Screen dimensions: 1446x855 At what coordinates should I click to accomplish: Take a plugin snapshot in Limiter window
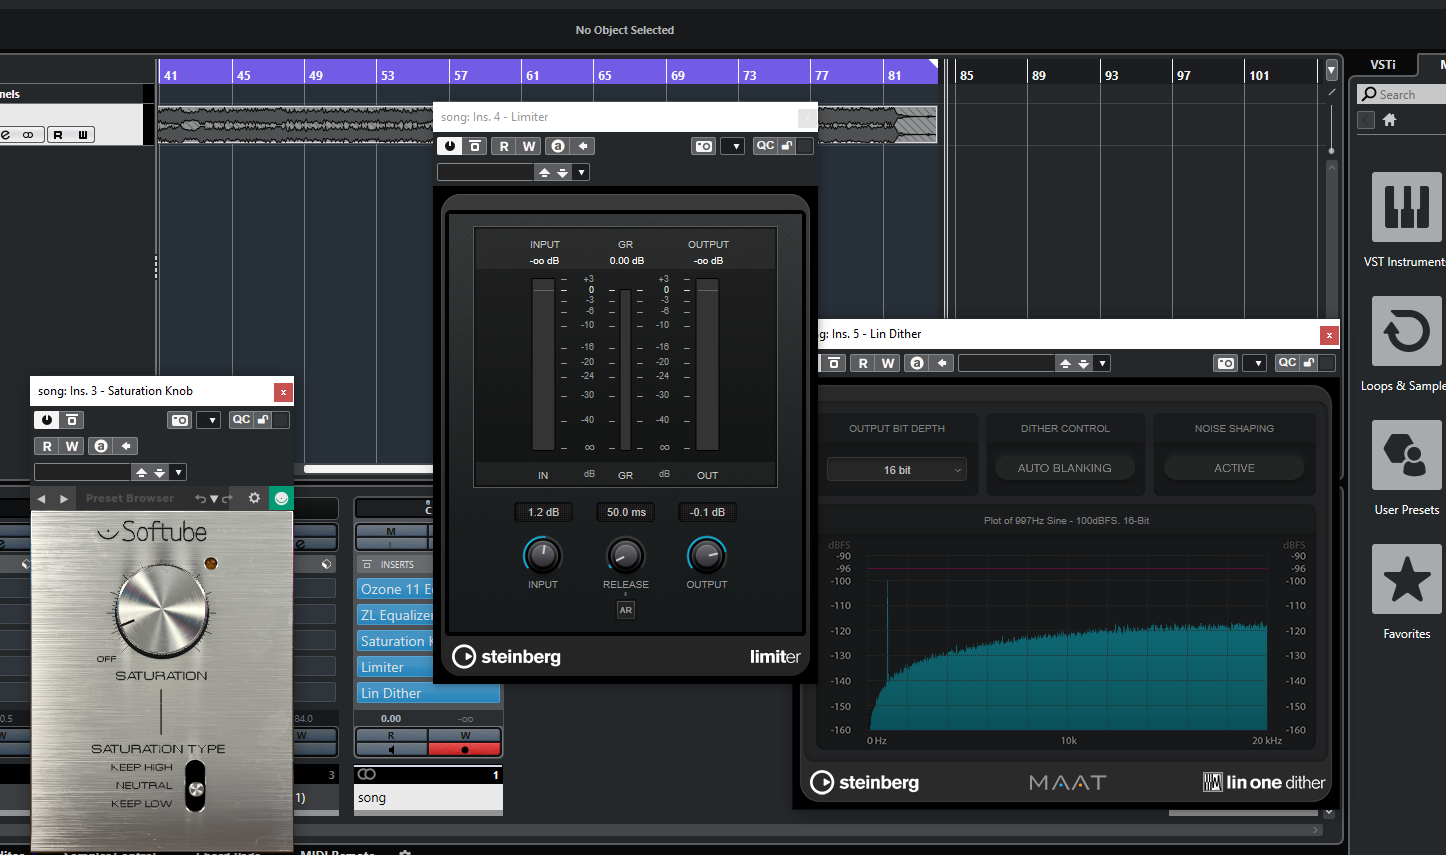click(x=704, y=146)
